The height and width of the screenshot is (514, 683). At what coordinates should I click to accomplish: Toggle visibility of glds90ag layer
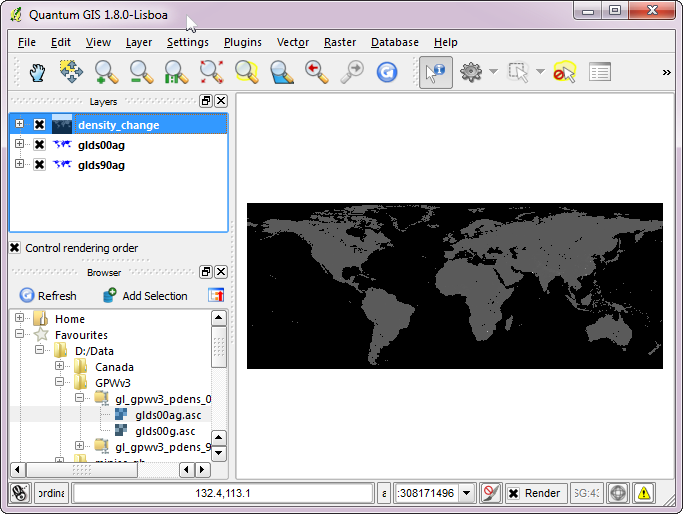(x=39, y=165)
